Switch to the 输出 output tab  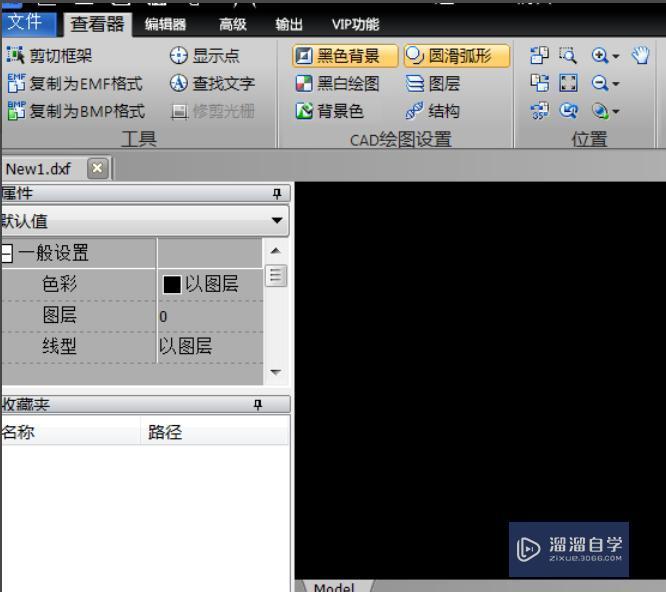pos(289,24)
